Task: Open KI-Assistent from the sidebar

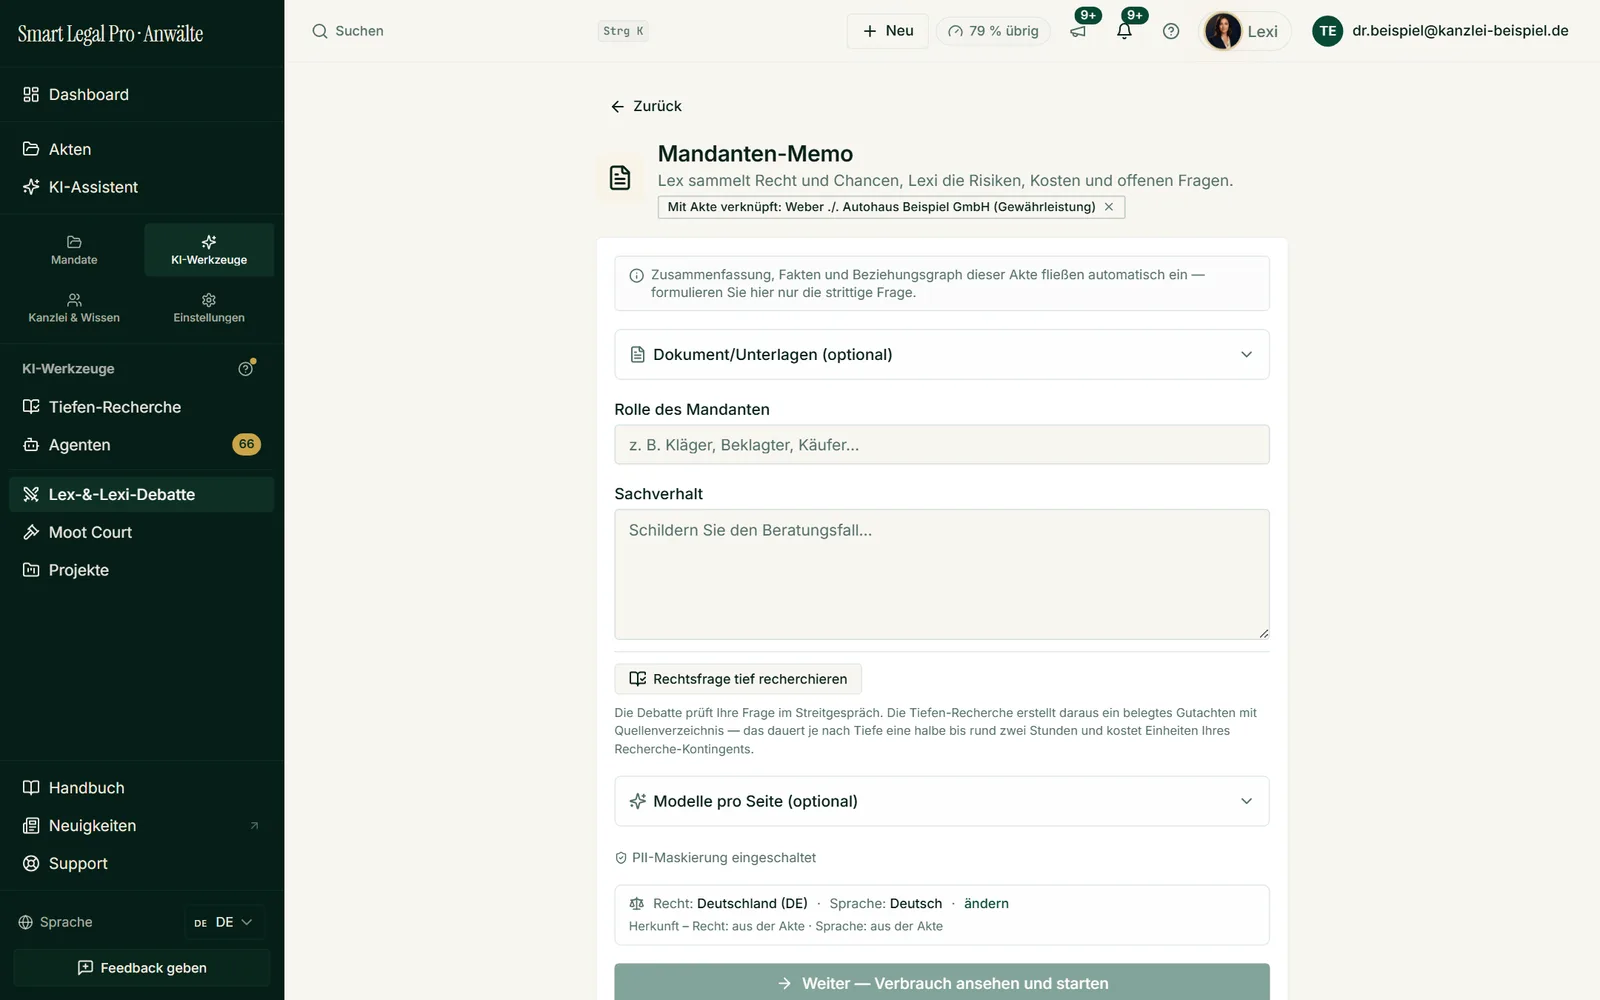Action: (142, 187)
